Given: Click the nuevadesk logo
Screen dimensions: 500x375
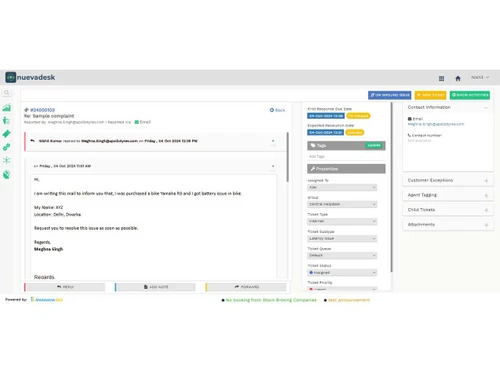Looking at the screenshot, I should (x=30, y=77).
